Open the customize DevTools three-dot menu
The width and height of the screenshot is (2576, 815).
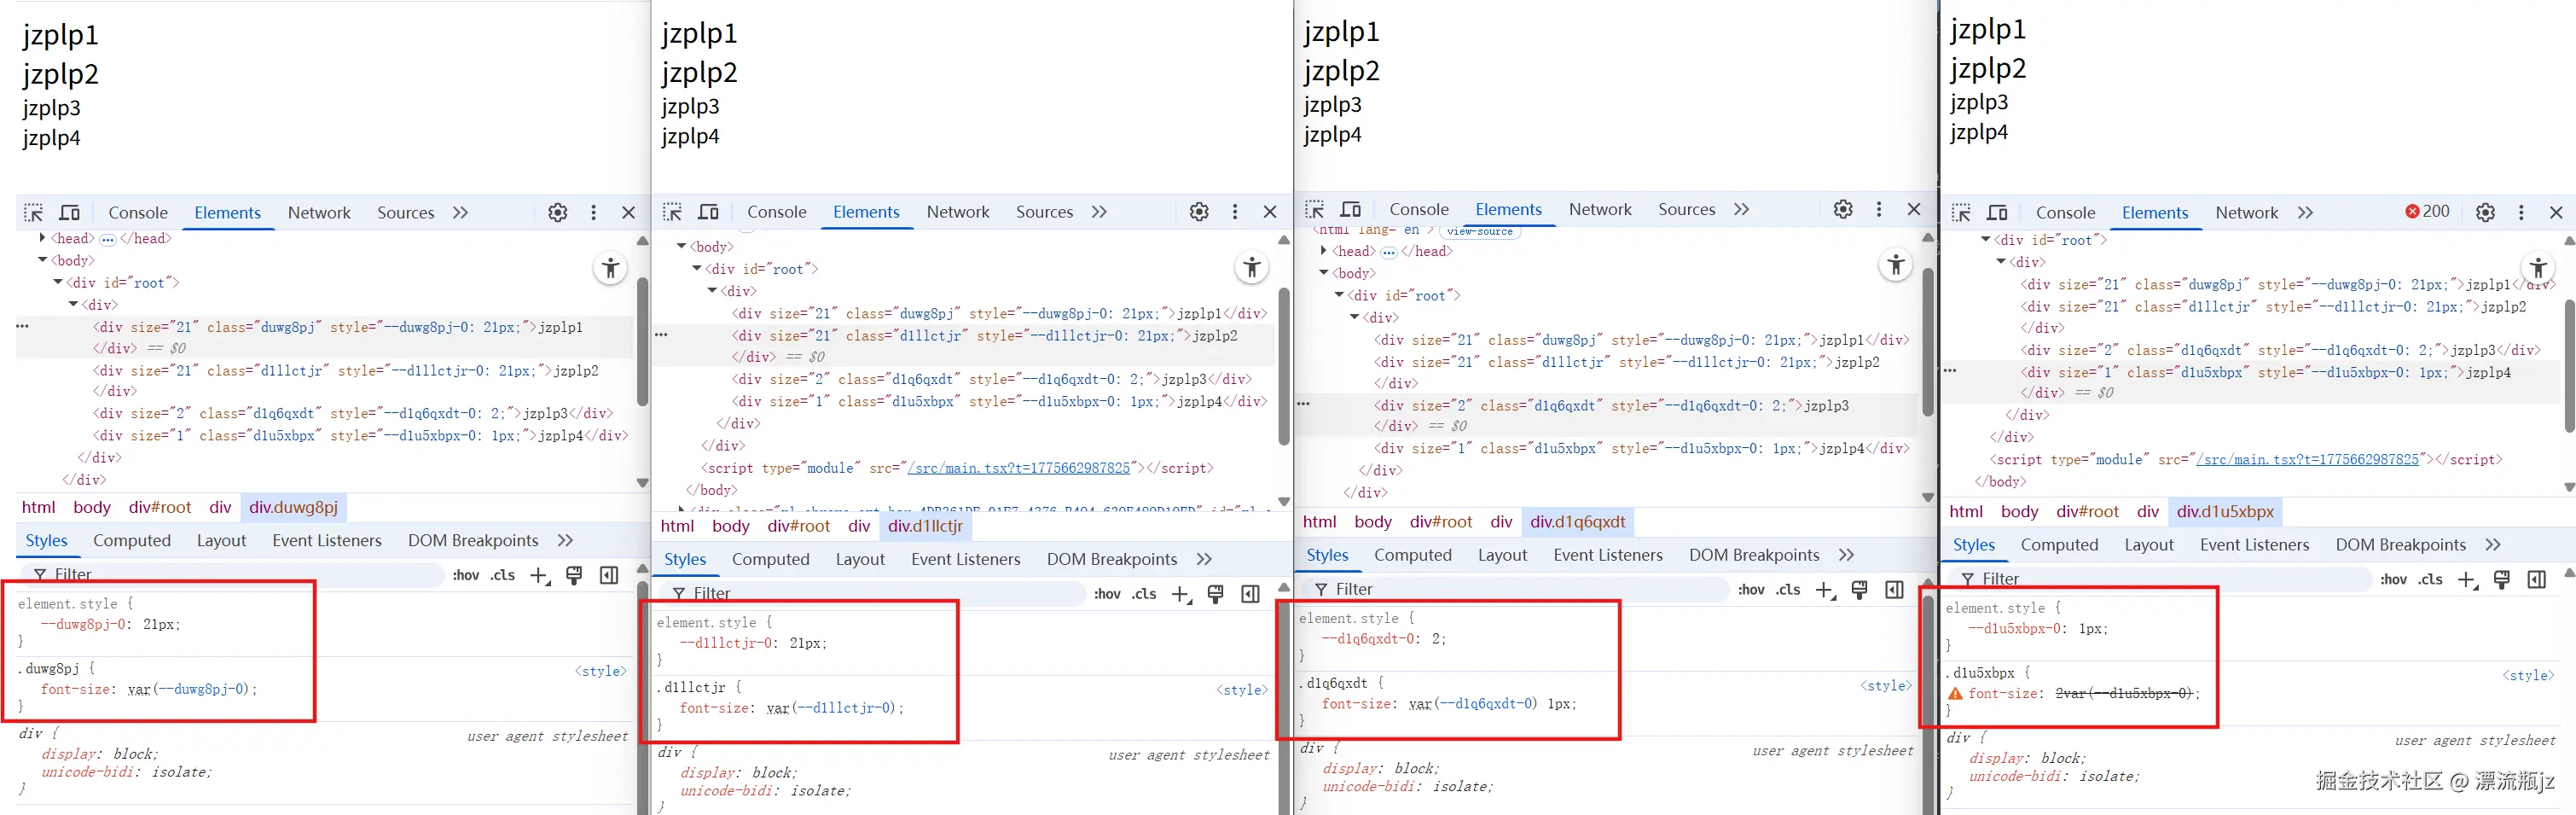[593, 212]
